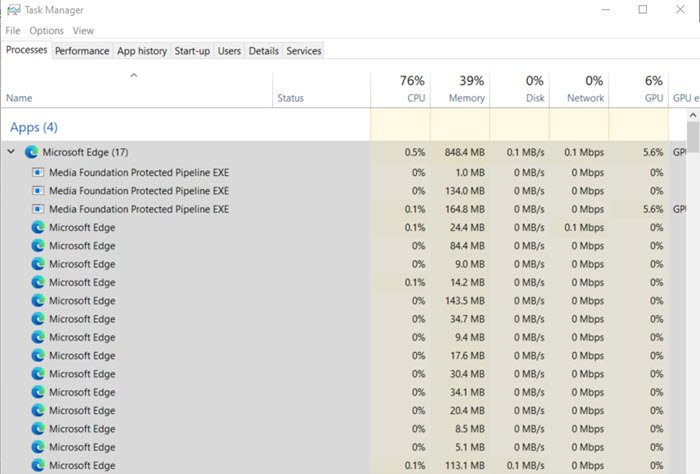Viewport: 700px width, 474px height.
Task: Open the Services tab
Action: [x=304, y=51]
